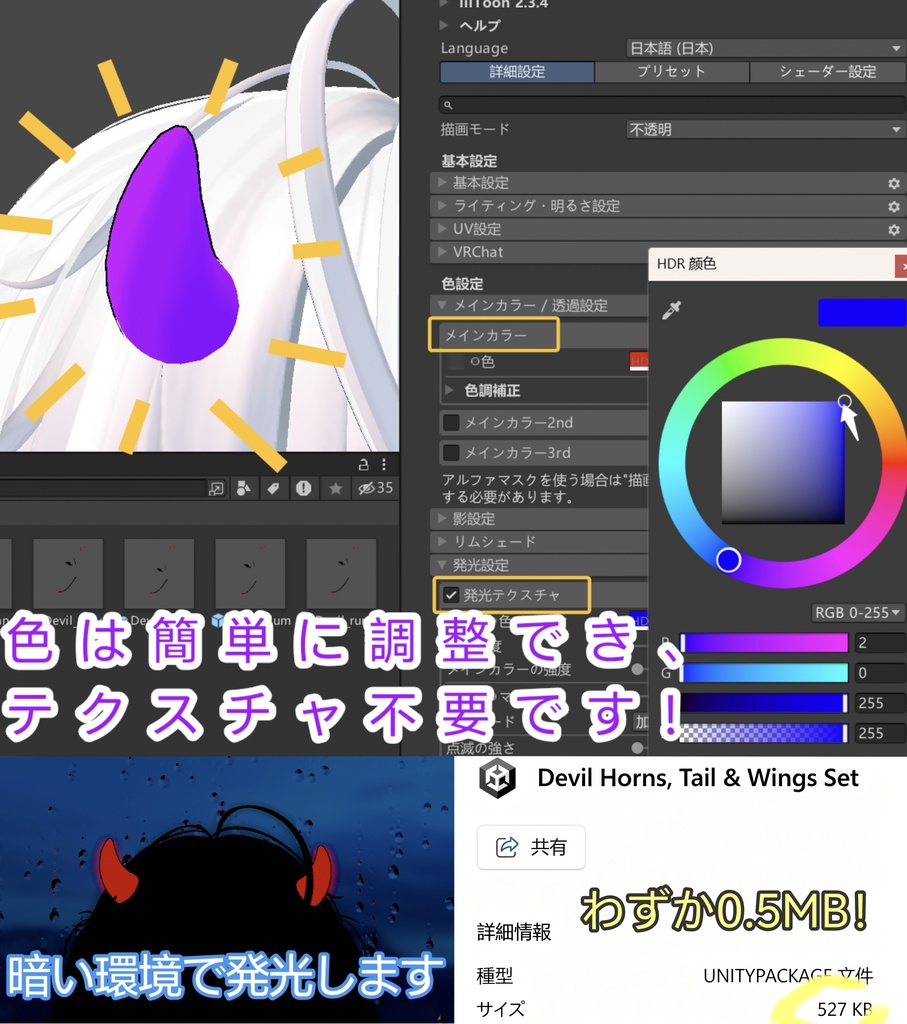This screenshot has width=907, height=1024.
Task: Click the Project panel search field
Action: point(103,488)
